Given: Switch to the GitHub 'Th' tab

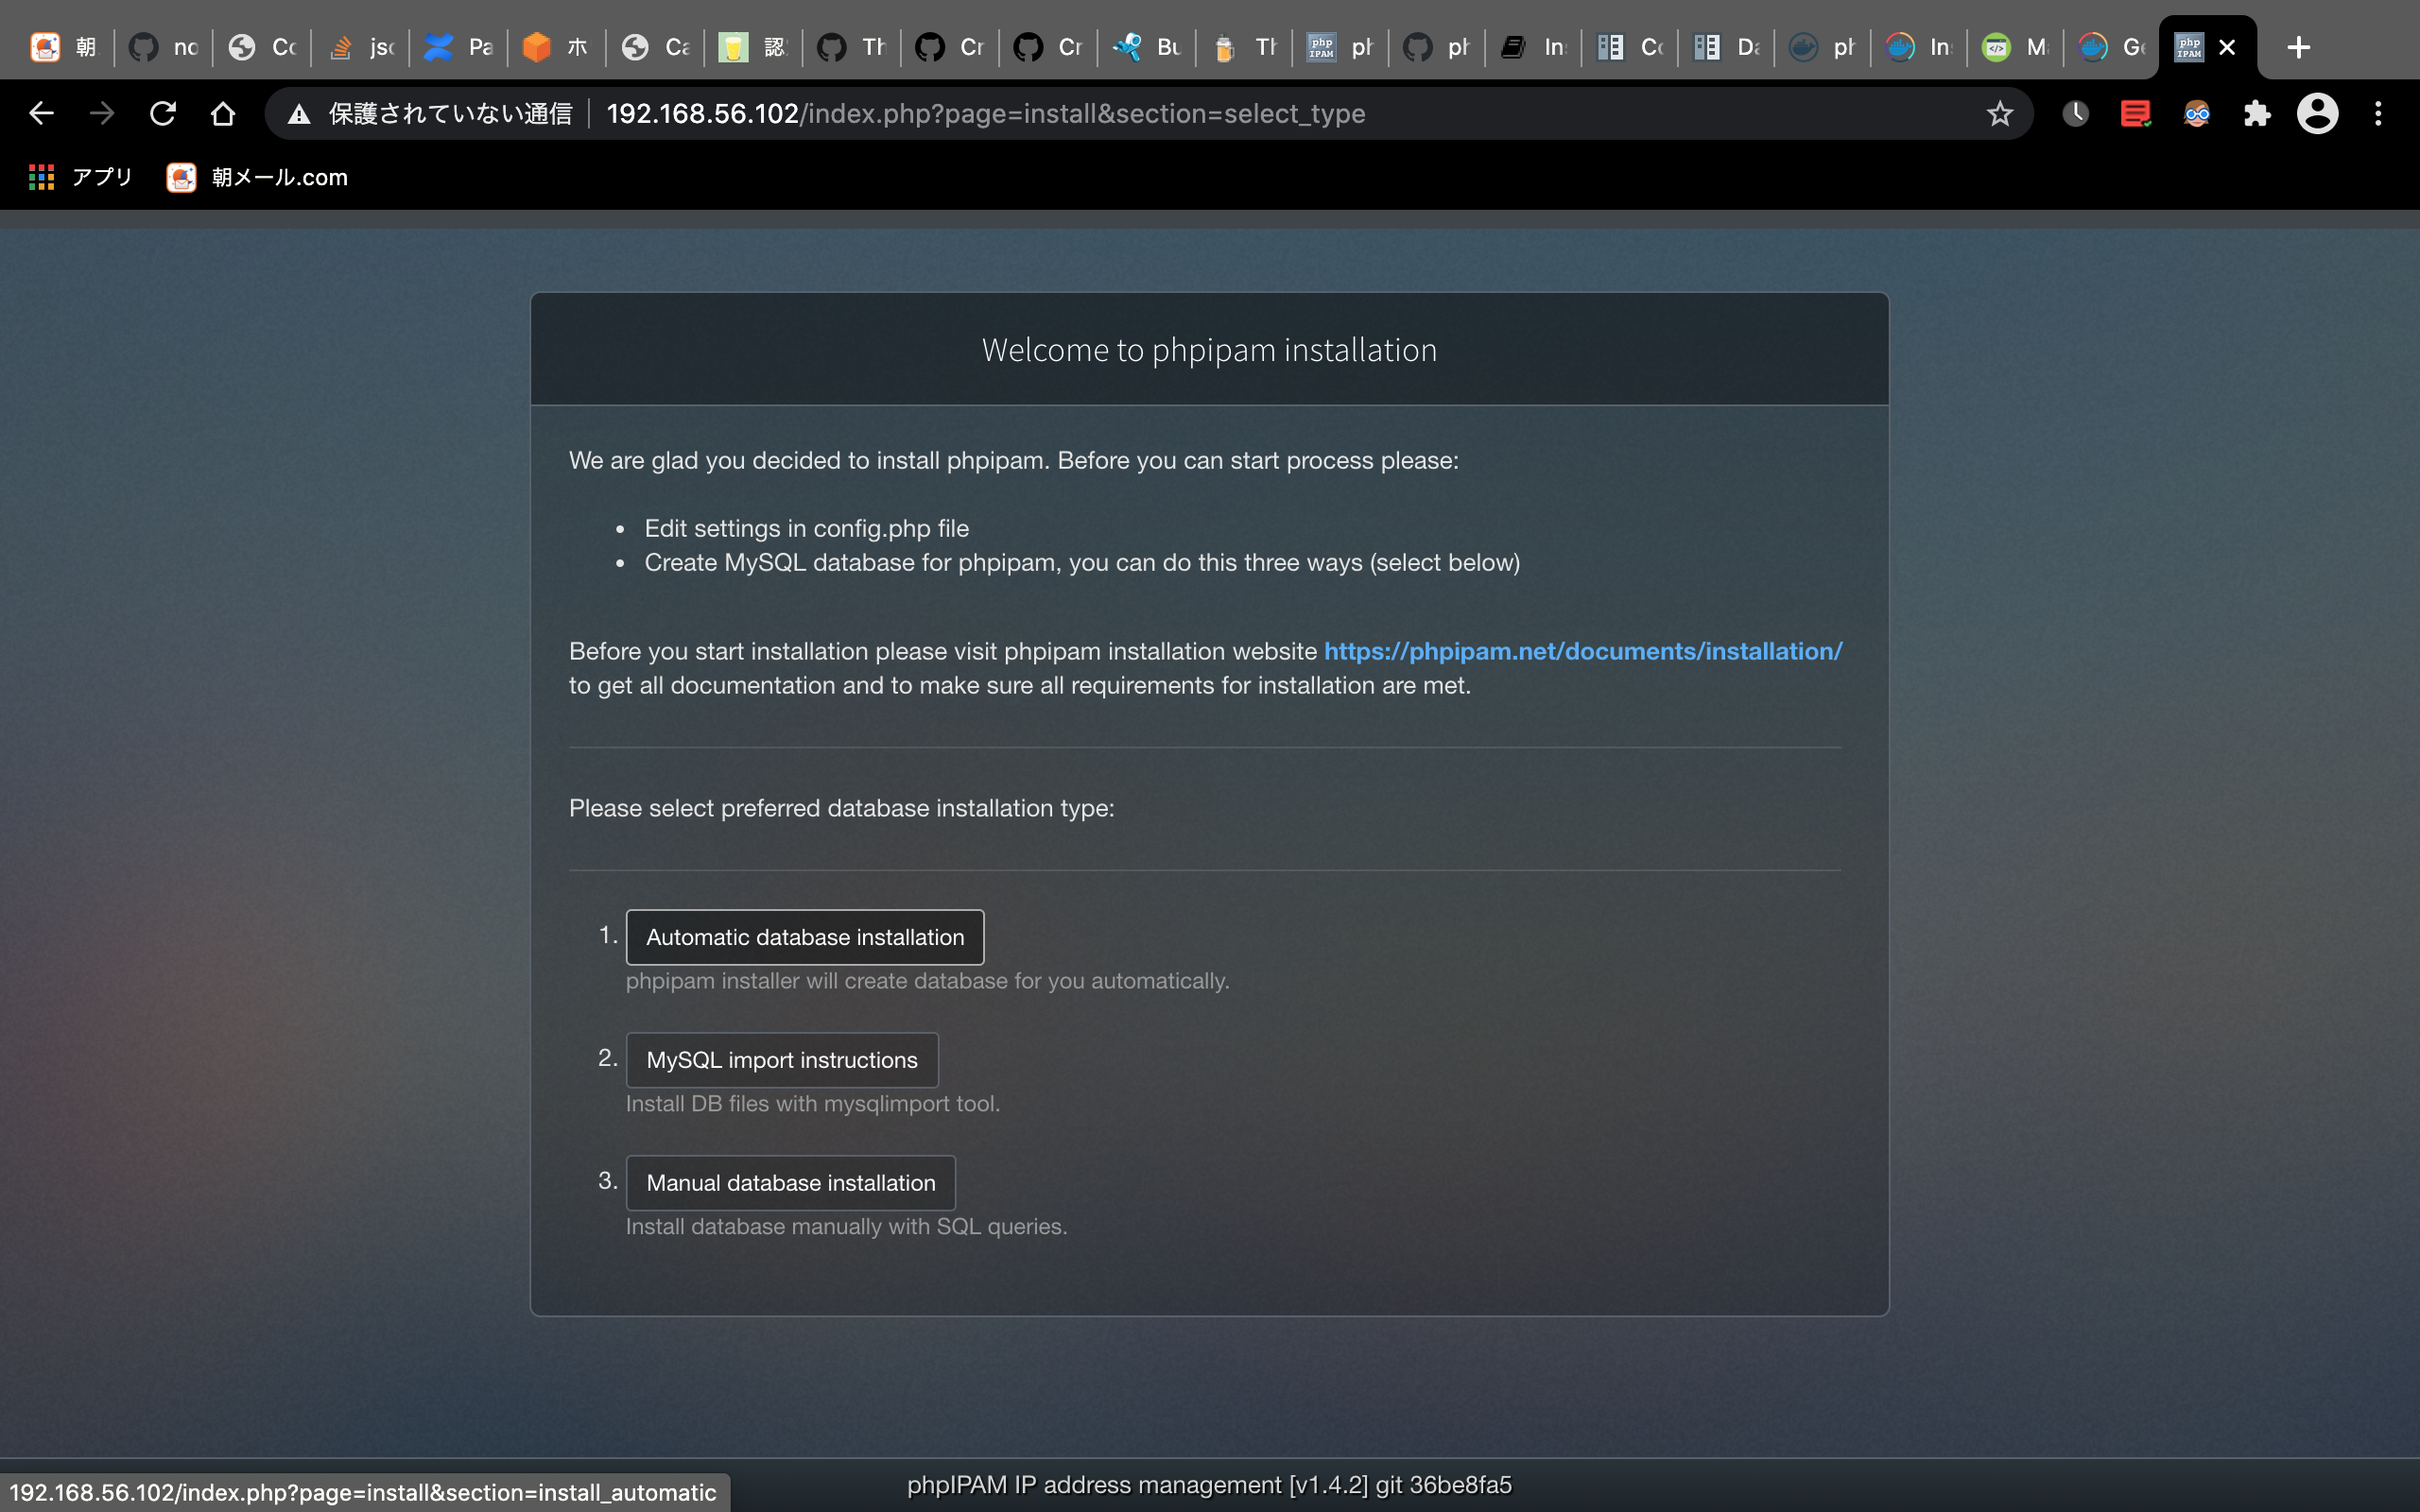Looking at the screenshot, I should pyautogui.click(x=851, y=47).
